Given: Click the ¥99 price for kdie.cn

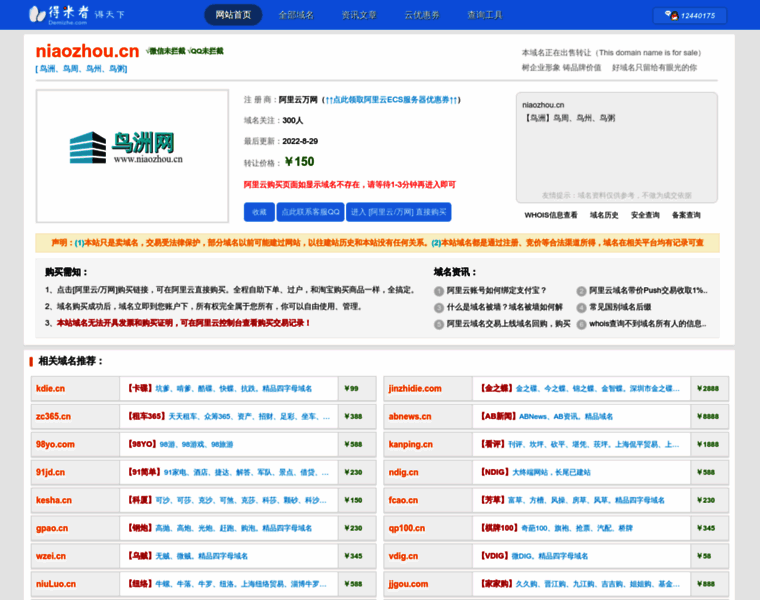Looking at the screenshot, I should [351, 389].
